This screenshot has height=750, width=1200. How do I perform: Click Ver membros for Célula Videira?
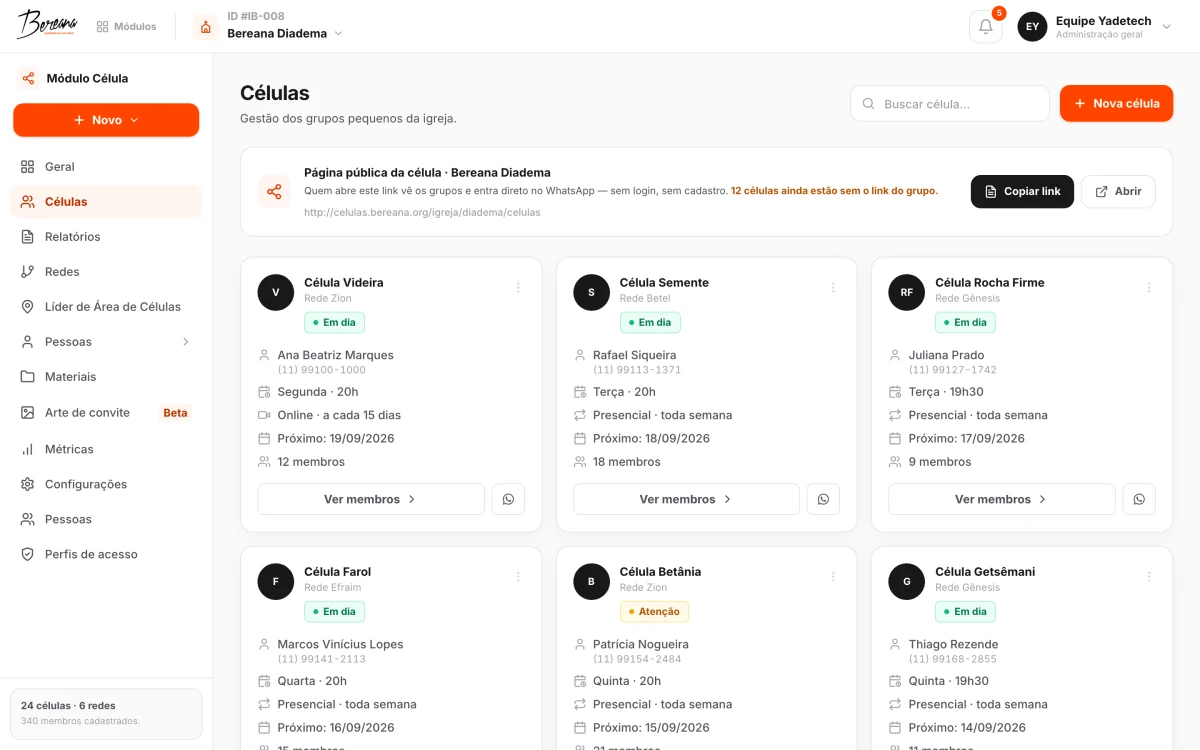tap(371, 499)
